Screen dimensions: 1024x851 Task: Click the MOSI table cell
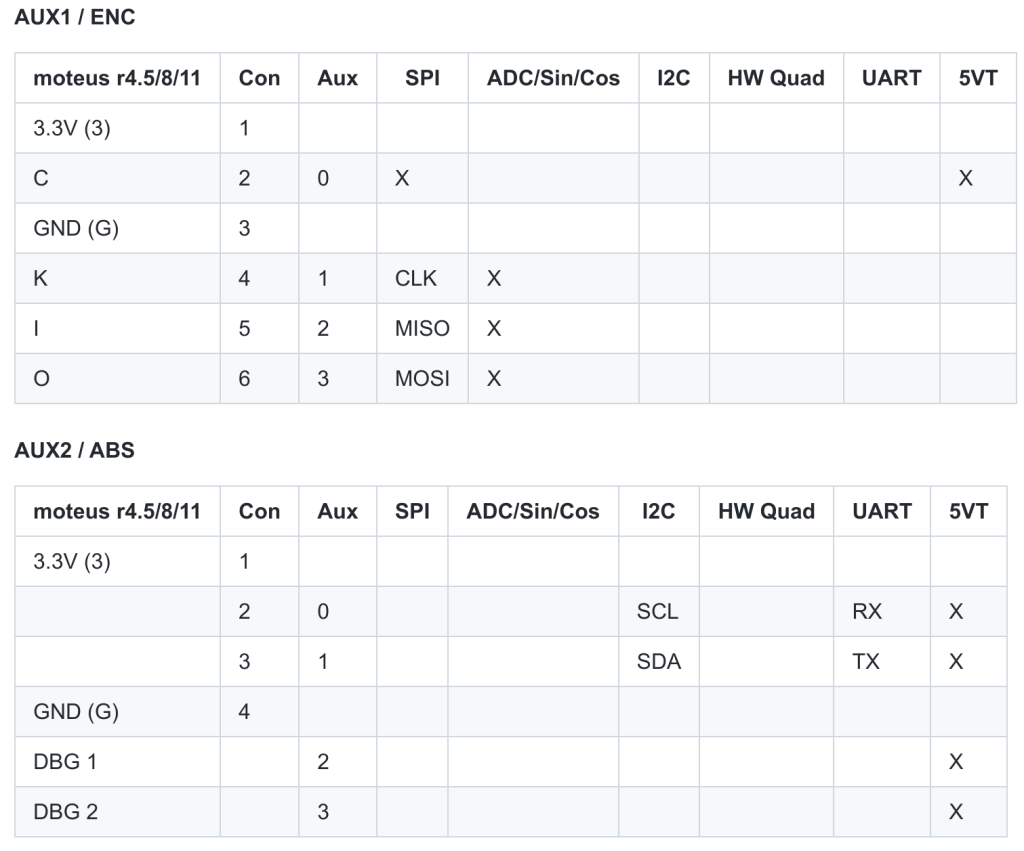[x=422, y=378]
